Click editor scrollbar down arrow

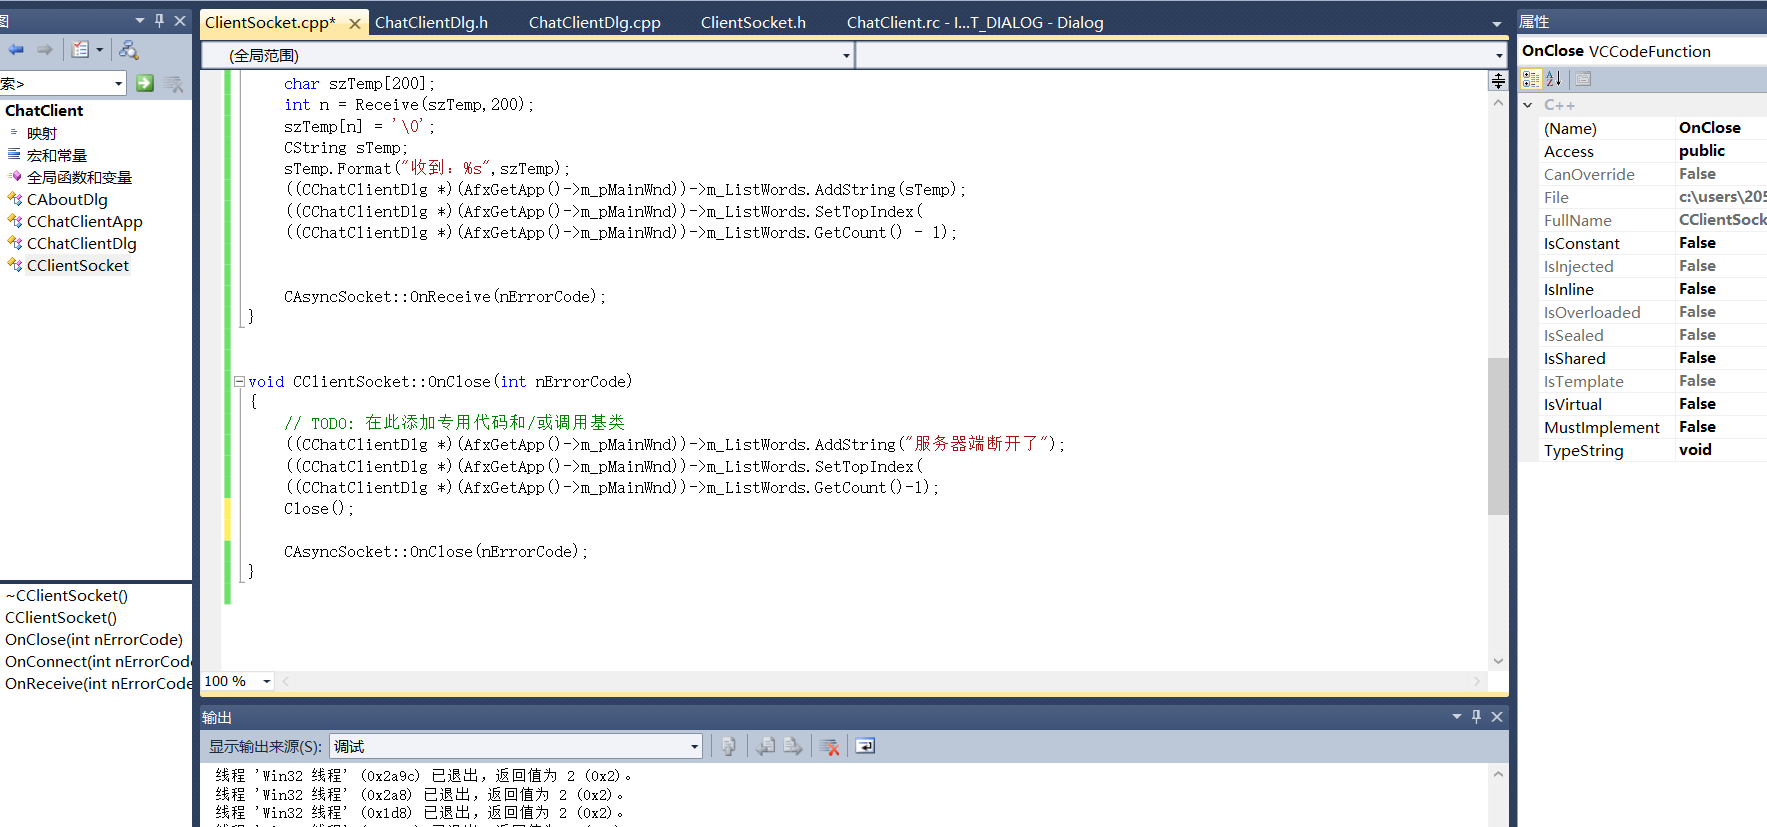(x=1498, y=660)
